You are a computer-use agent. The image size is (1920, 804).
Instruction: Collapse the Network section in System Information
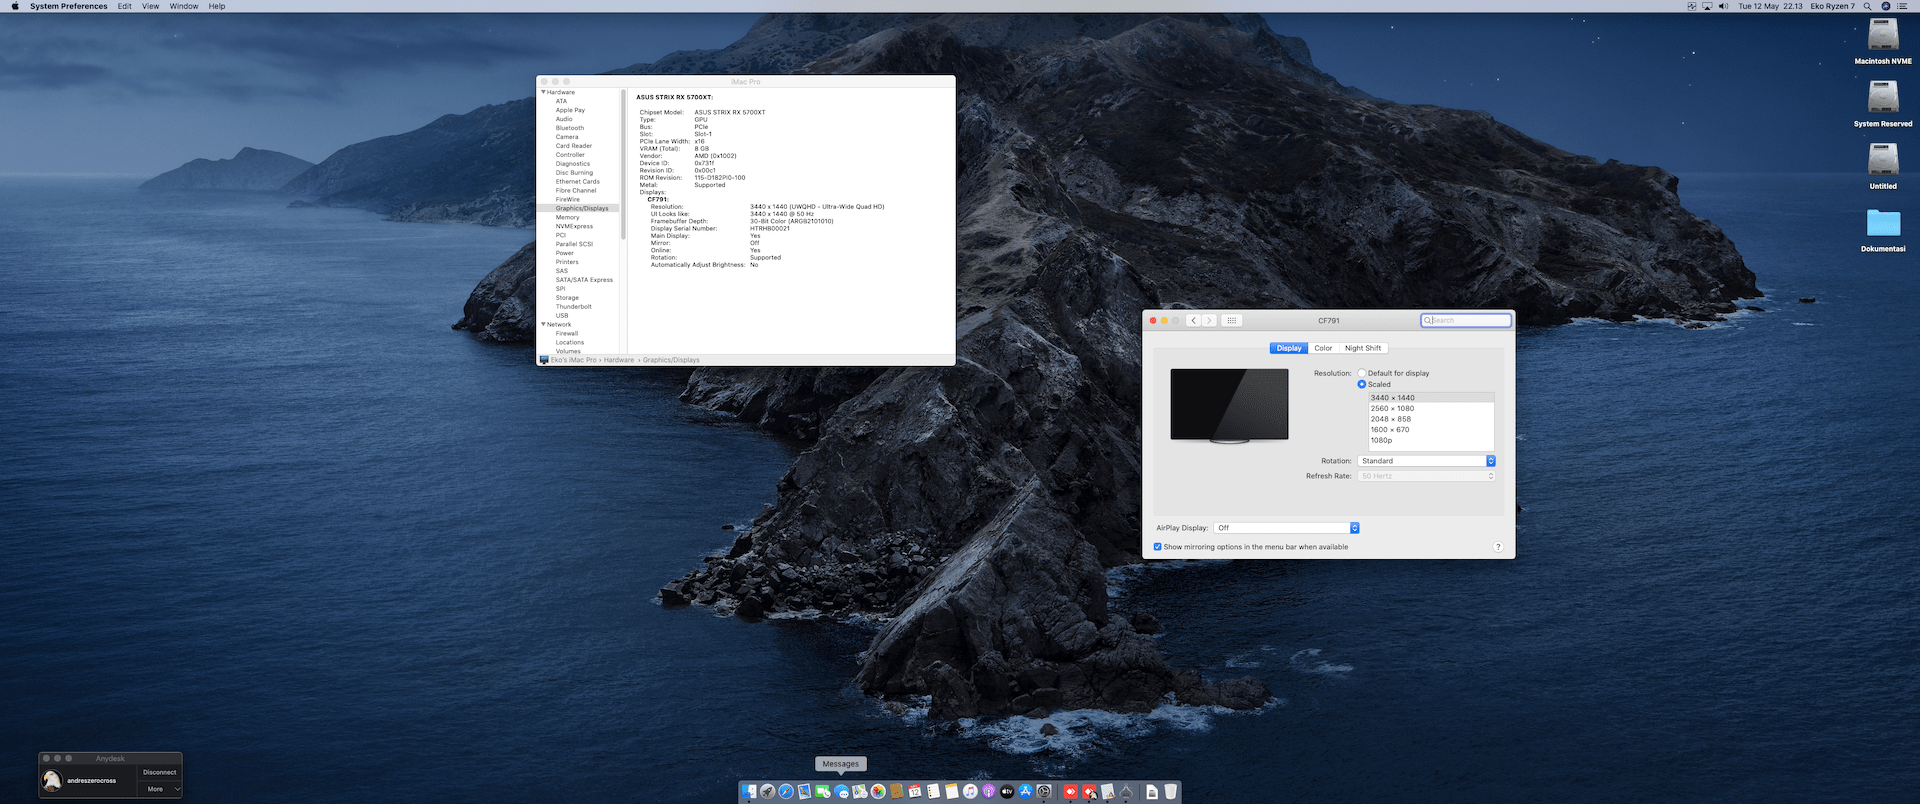[543, 324]
